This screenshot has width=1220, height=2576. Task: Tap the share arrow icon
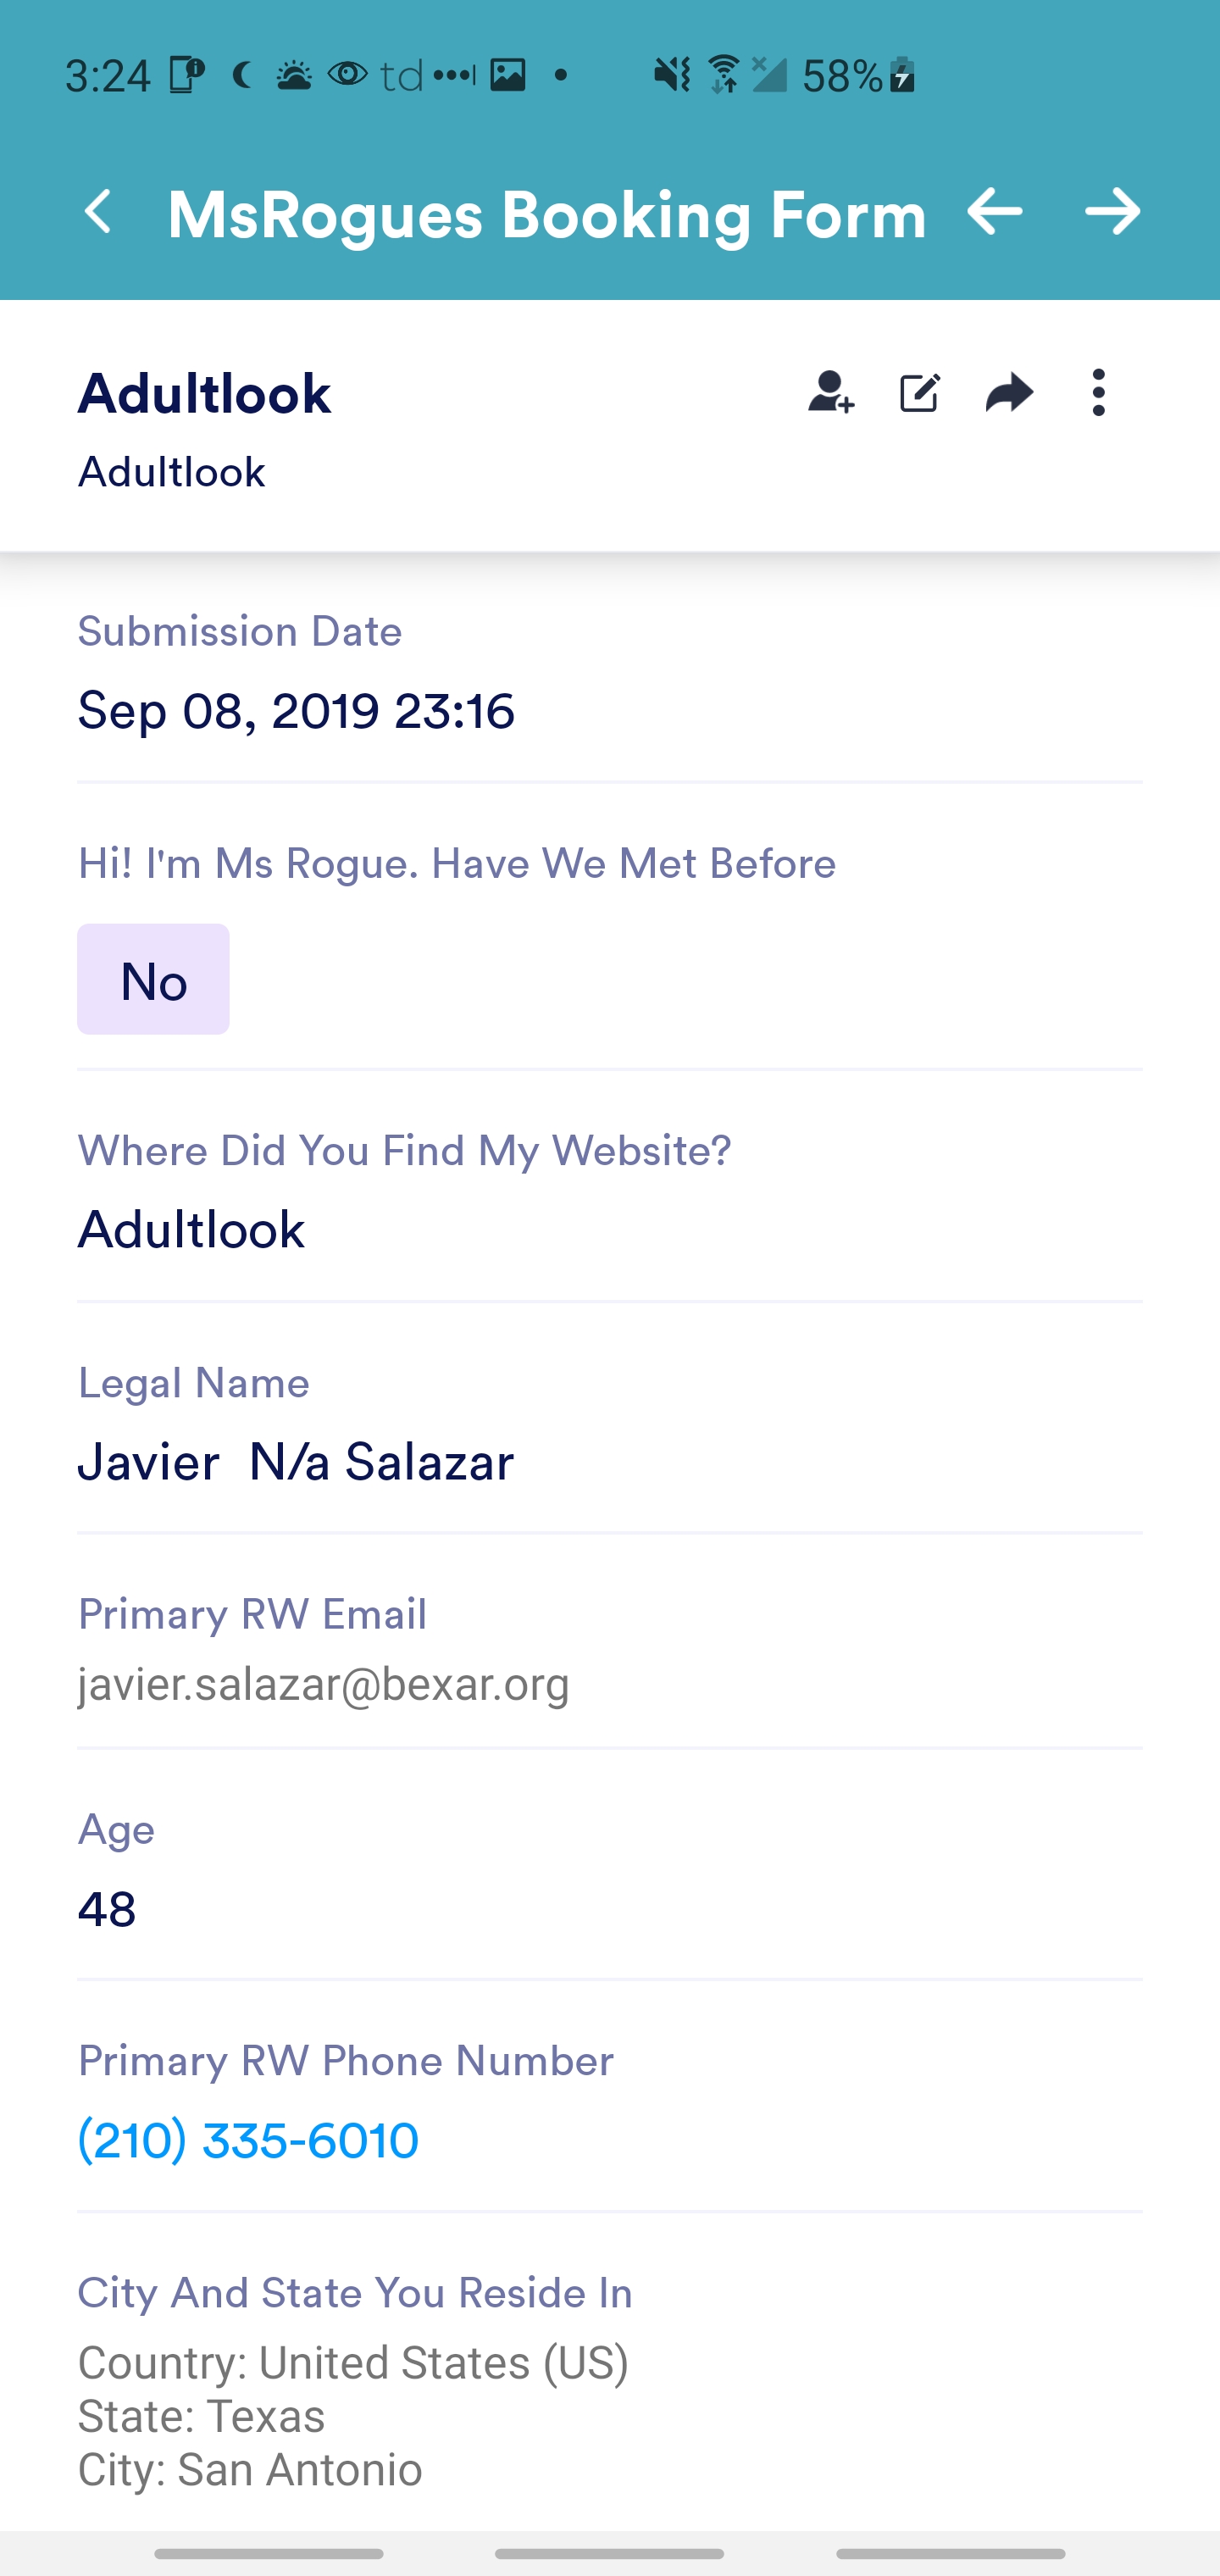(1008, 393)
